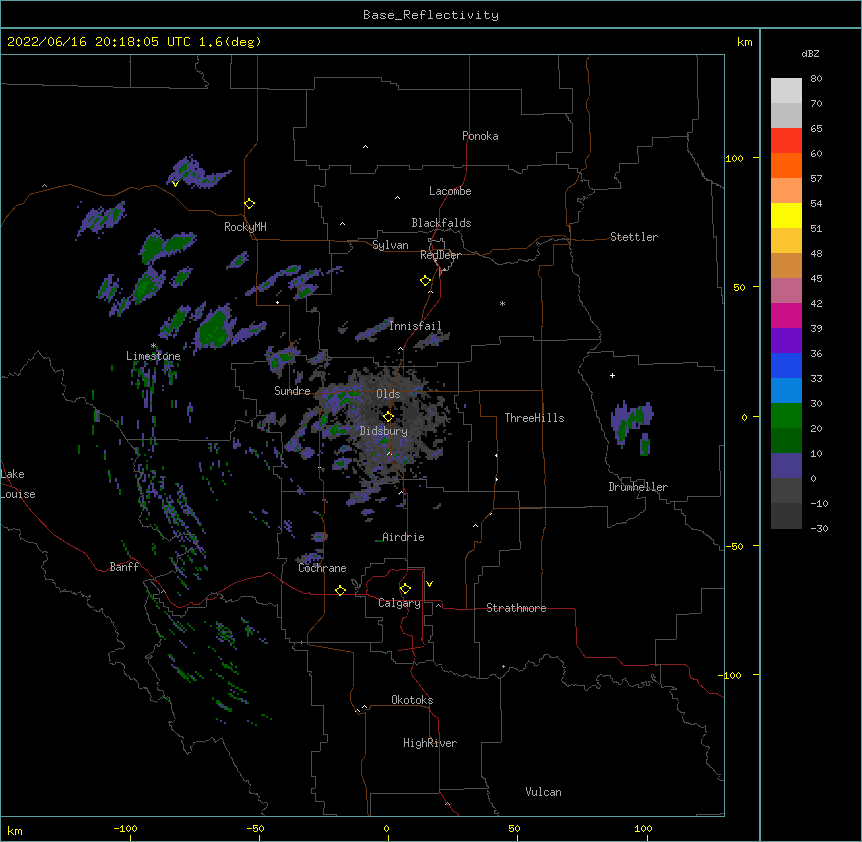This screenshot has height=842, width=862.
Task: Click the Lake Louise label
Action: point(18,484)
